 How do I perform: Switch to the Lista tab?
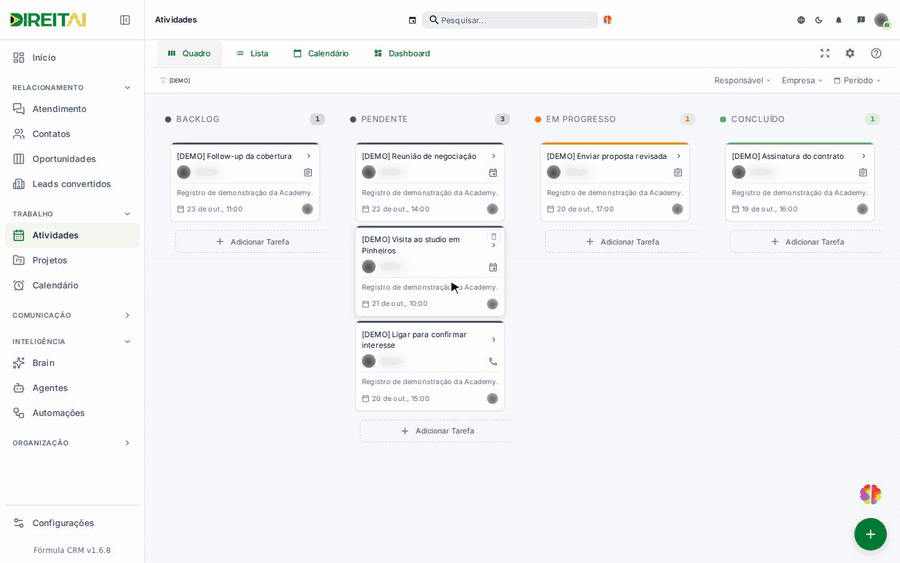(252, 53)
